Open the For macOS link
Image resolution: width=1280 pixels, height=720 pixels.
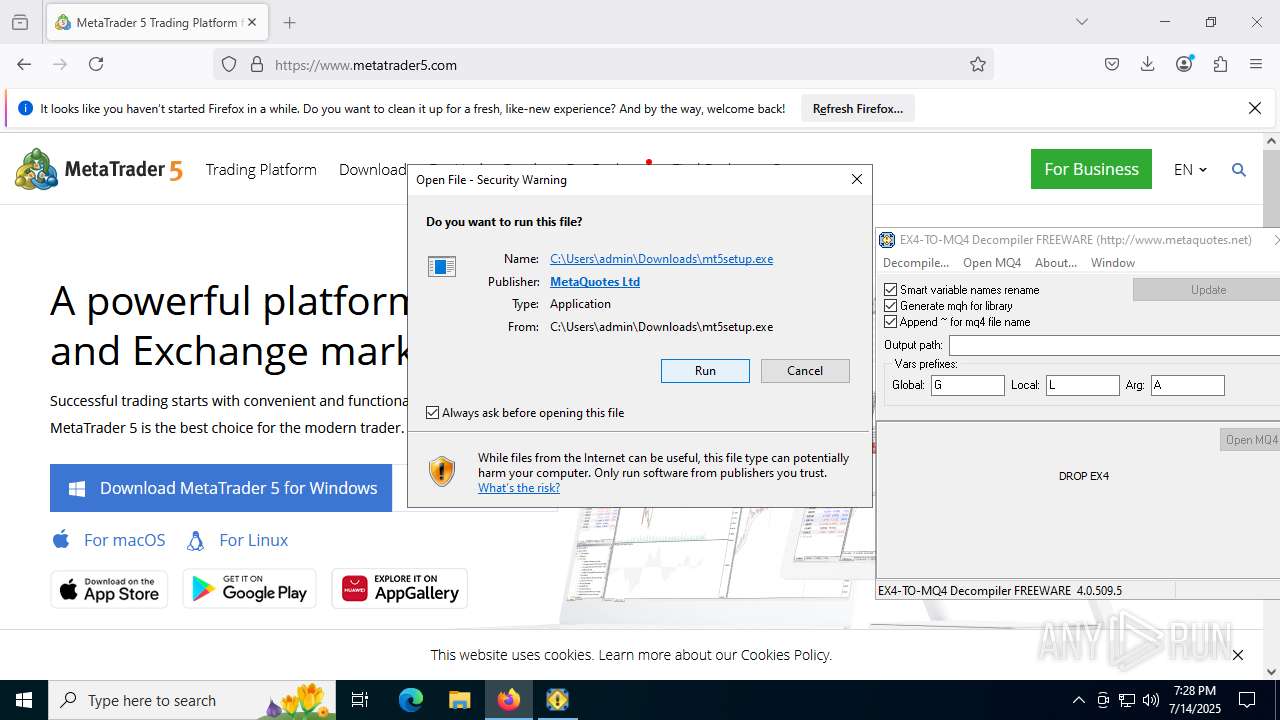109,540
